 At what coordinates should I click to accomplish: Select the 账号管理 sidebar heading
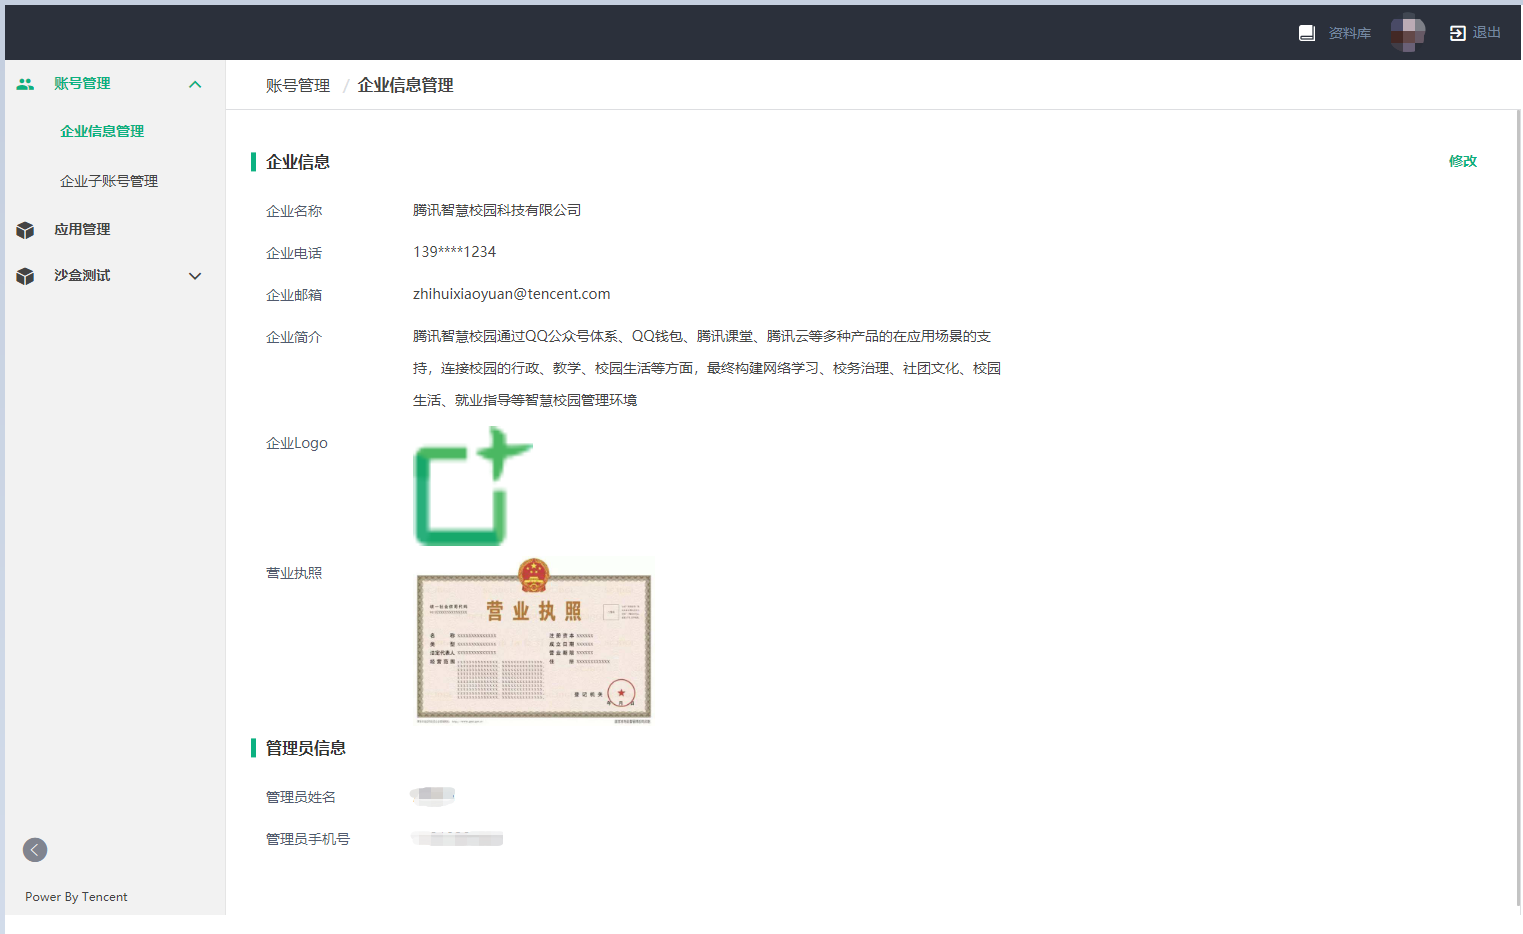(82, 83)
